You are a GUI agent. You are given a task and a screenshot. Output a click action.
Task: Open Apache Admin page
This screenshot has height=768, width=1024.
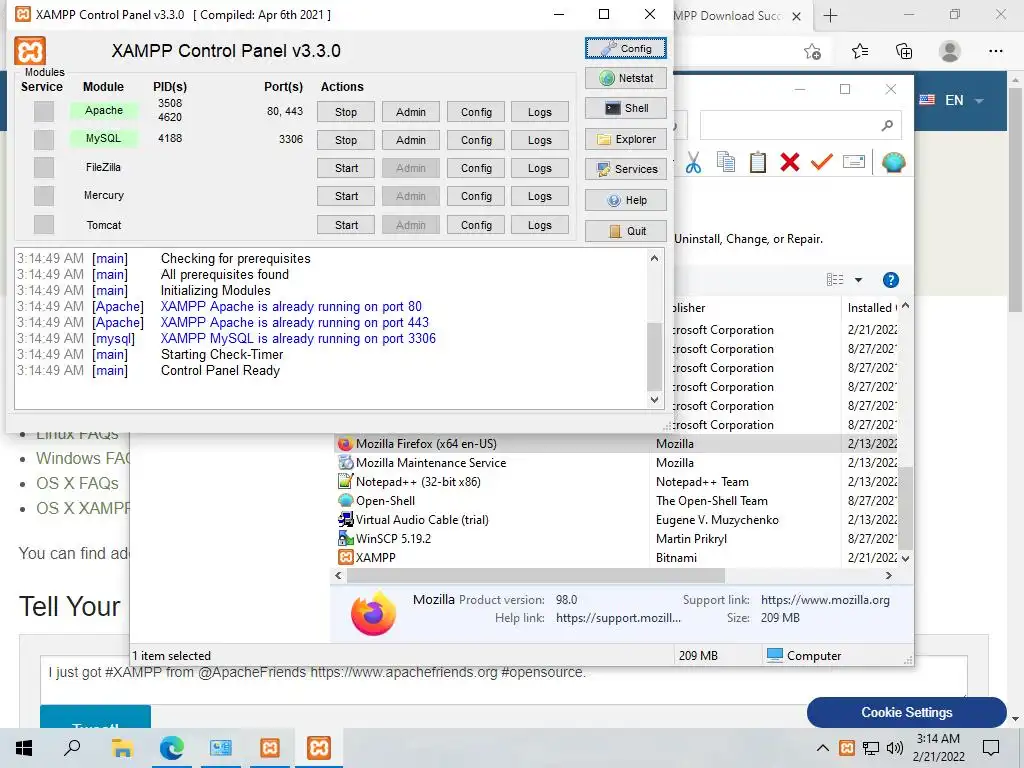410,112
